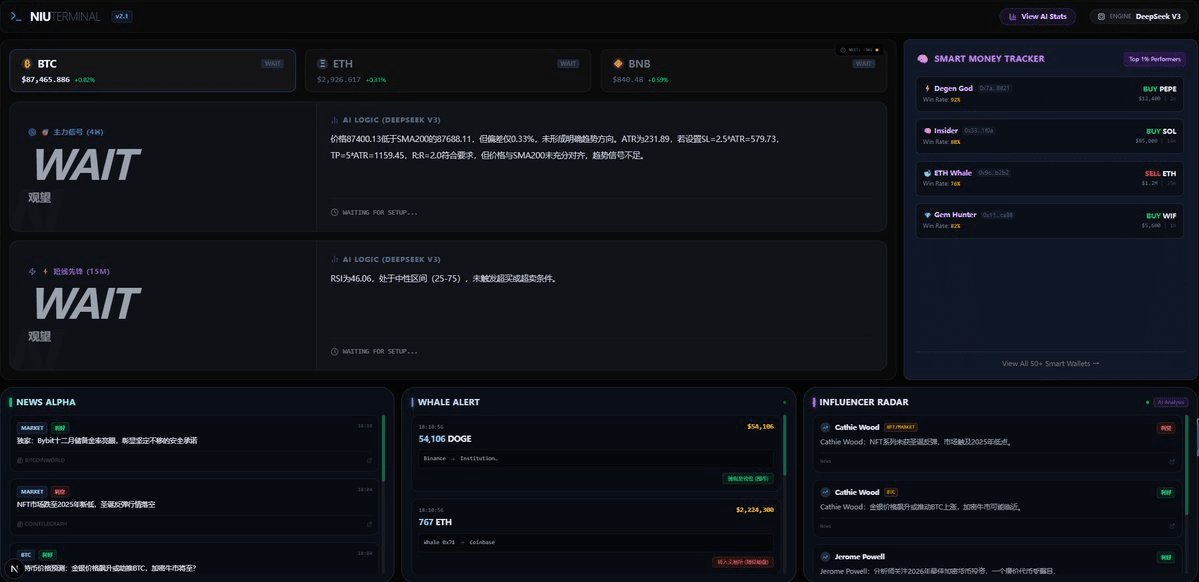
Task: Switch to the BTC ticker tab
Action: tap(152, 70)
